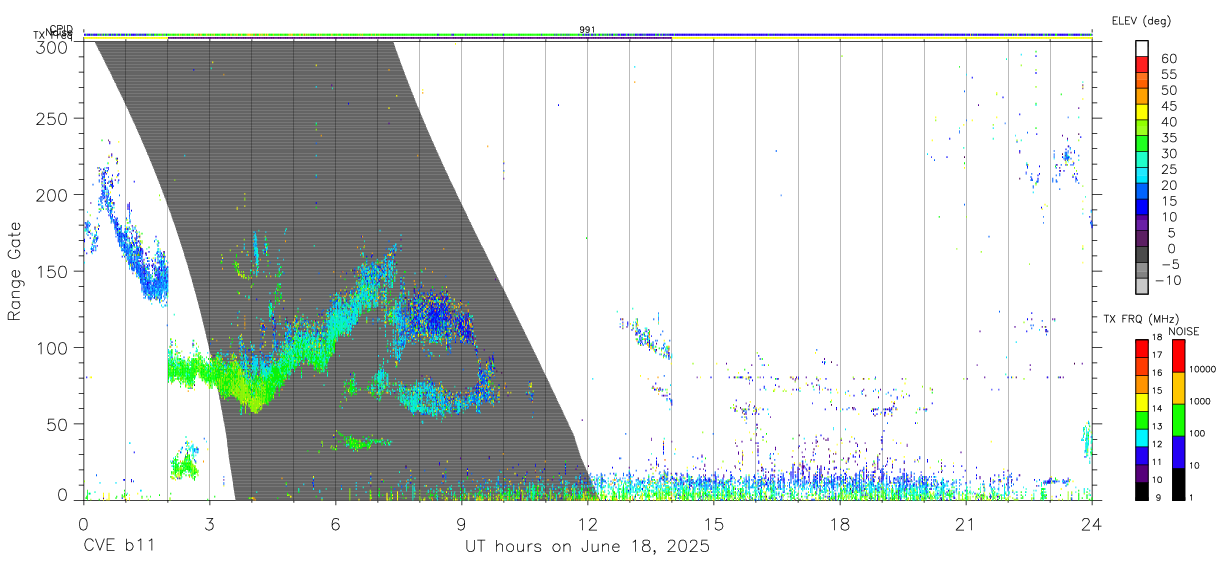Click the y-axis tick label 150
The width and height of the screenshot is (1228, 567).
tap(54, 271)
